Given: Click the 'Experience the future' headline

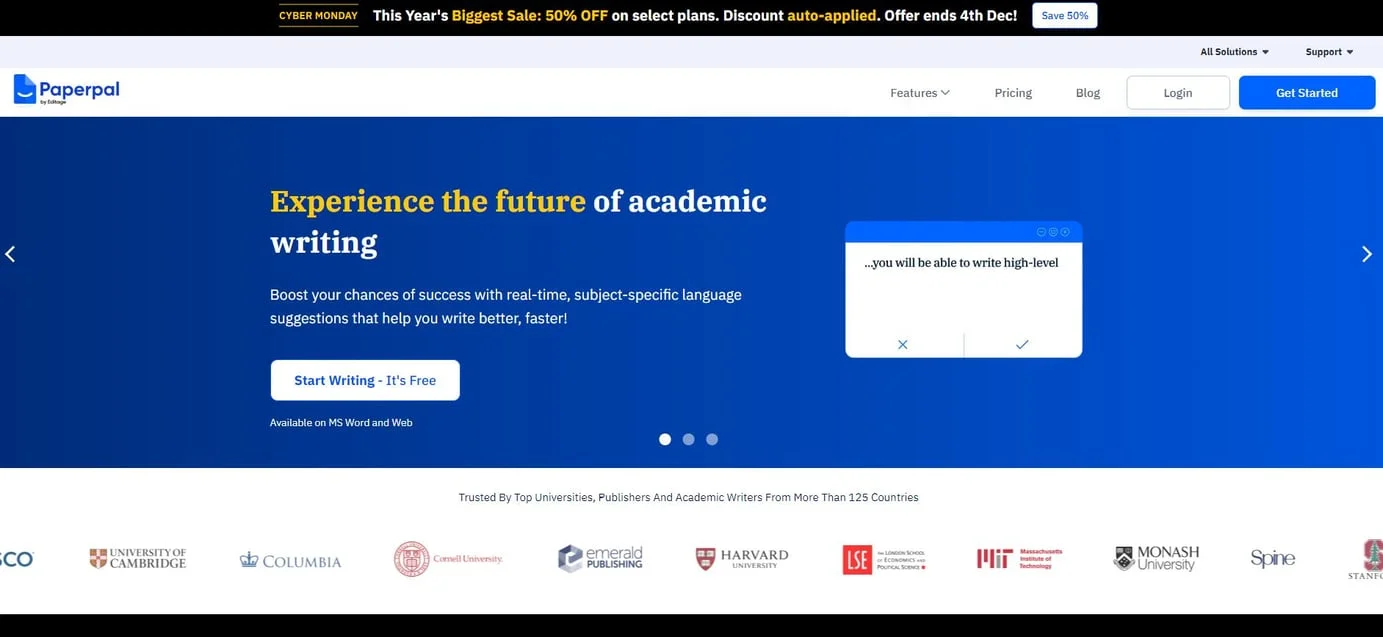Looking at the screenshot, I should tap(518, 221).
